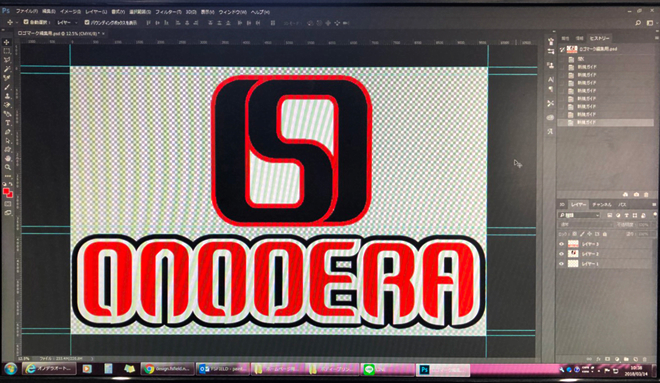Open the フィルター (Filter) menu
Viewport: 660px width, 383px height.
[168, 12]
